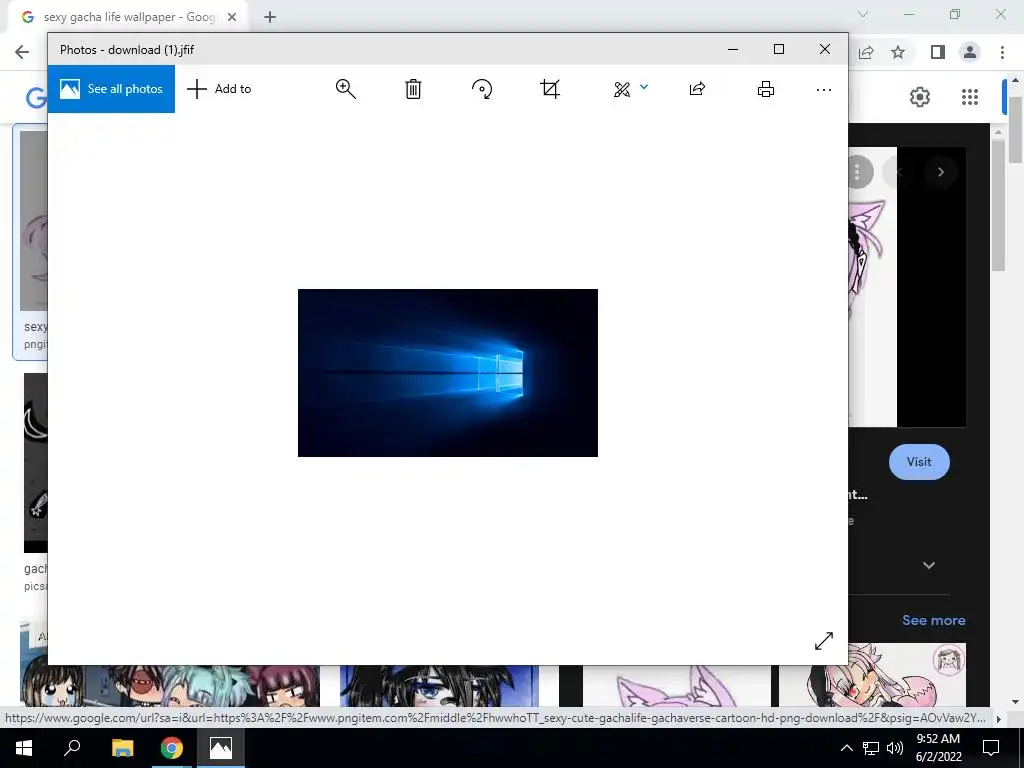Go back in Chrome
The image size is (1024, 768).
pos(22,52)
